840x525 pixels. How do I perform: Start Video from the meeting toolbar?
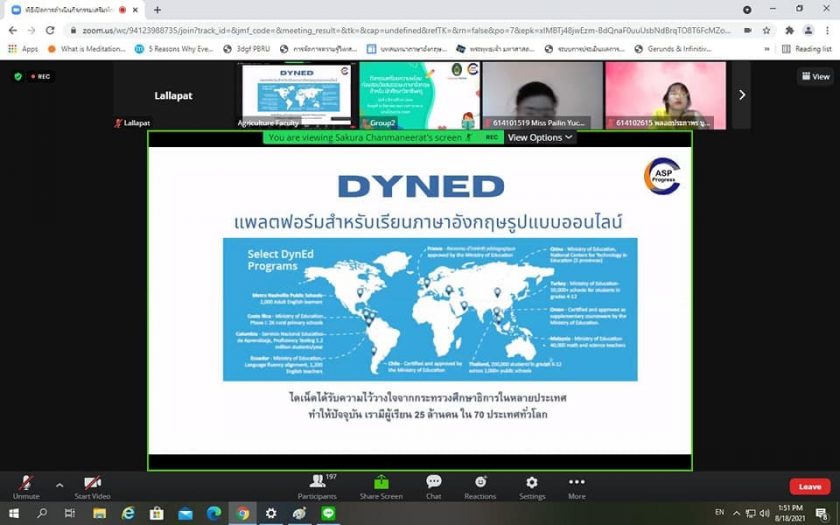[x=92, y=483]
